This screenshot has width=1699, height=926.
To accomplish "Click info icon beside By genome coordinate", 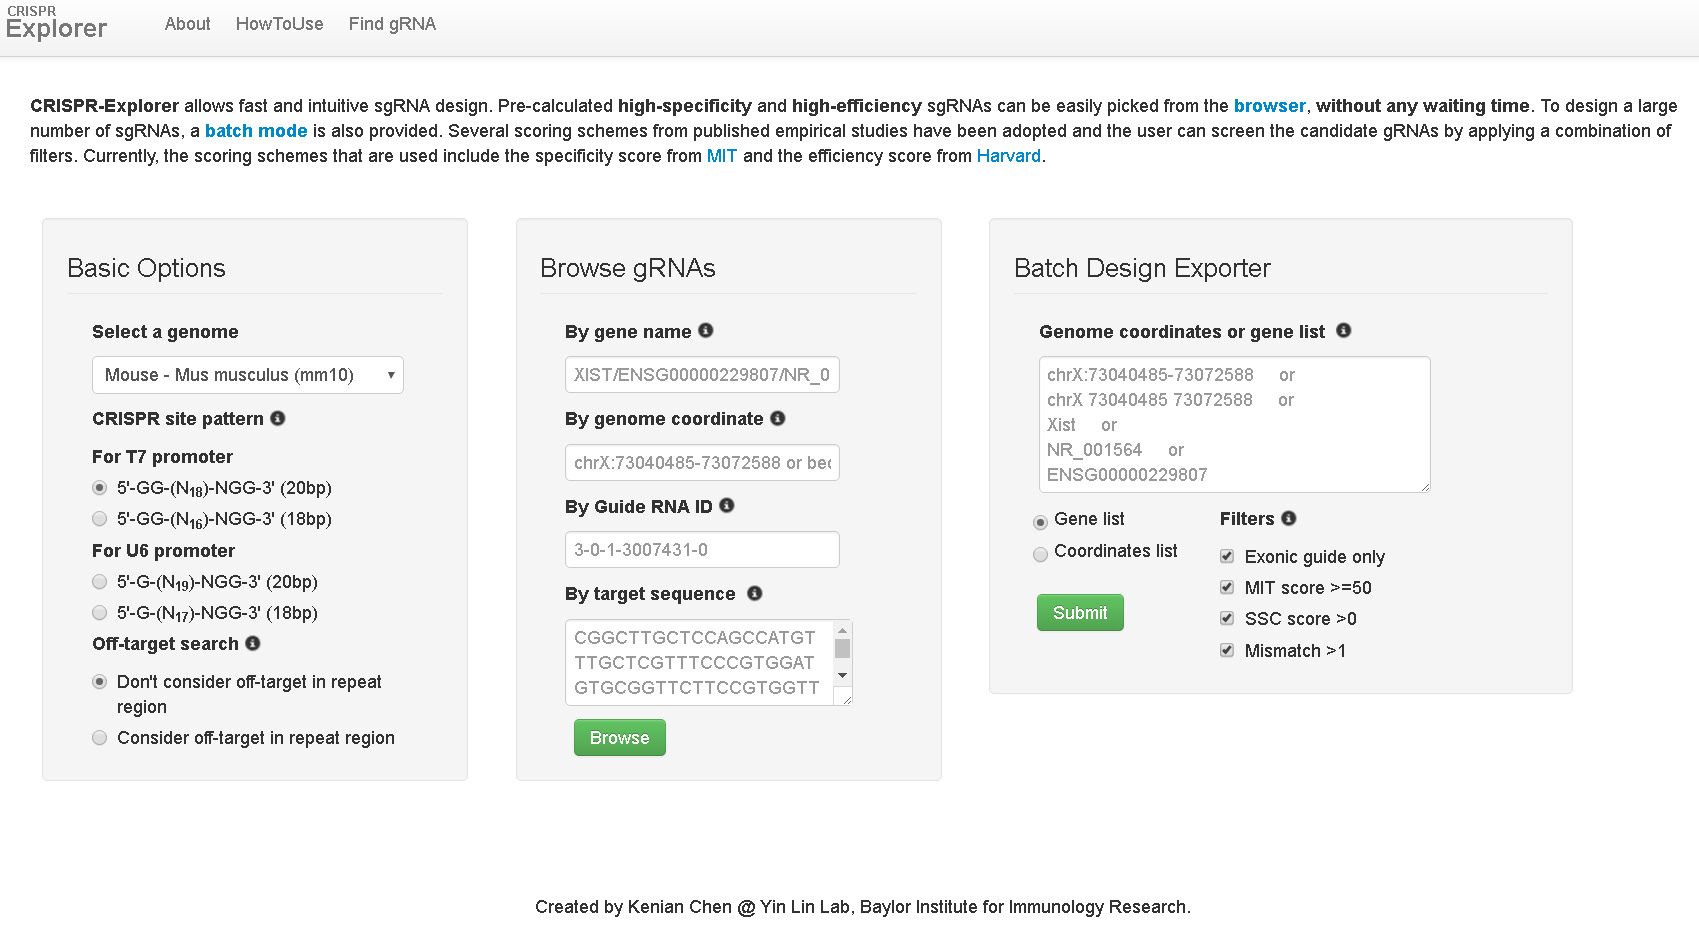I will point(778,418).
